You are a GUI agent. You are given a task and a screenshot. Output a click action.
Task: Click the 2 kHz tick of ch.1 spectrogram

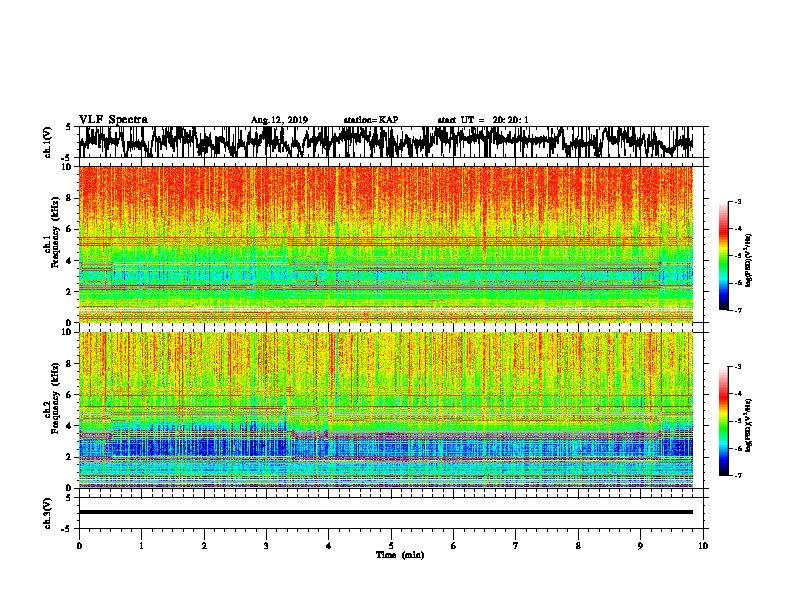[x=70, y=292]
